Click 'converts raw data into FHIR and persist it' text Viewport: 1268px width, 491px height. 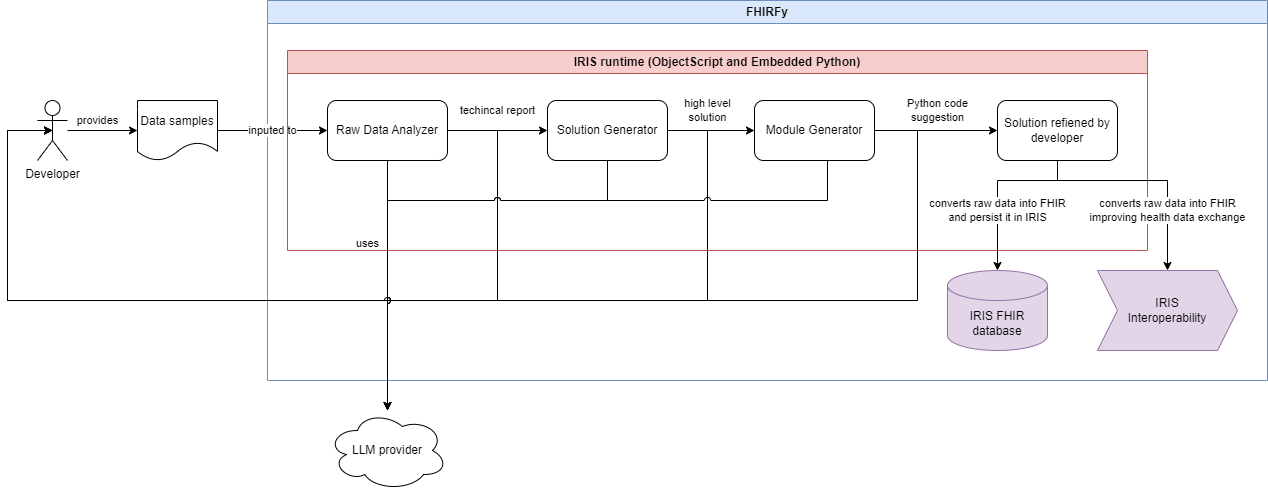click(996, 210)
